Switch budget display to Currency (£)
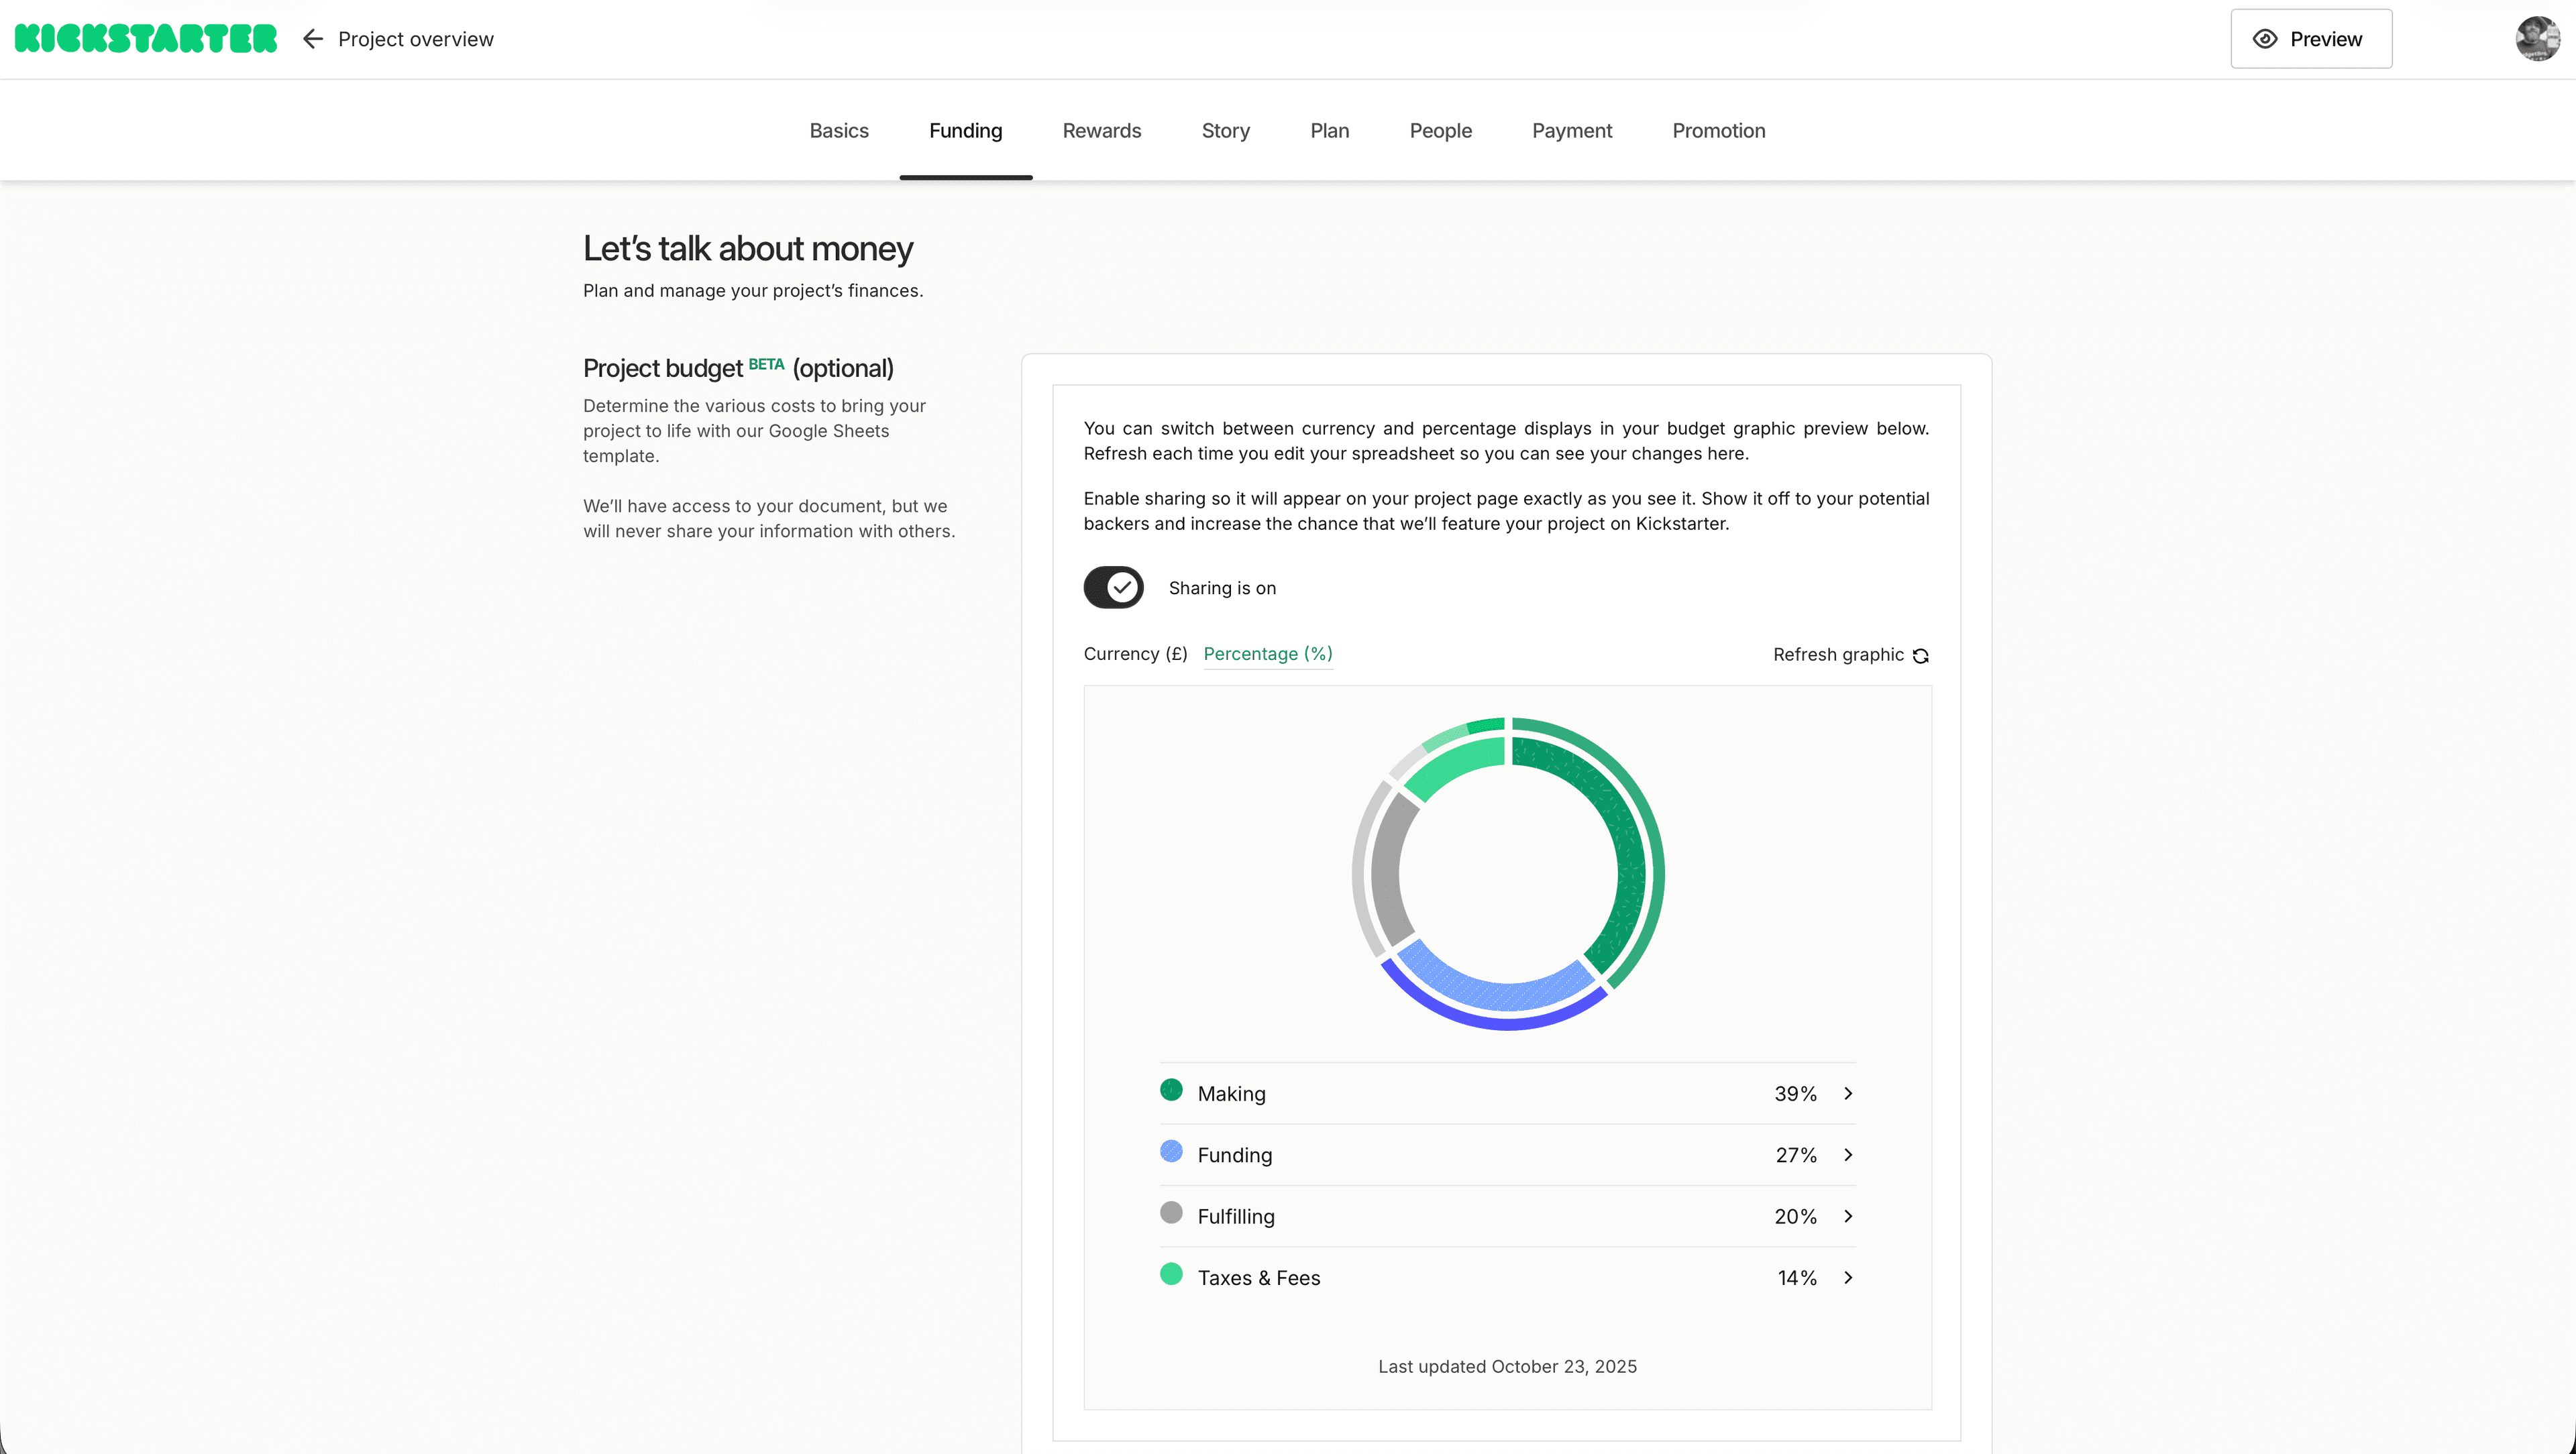 point(1135,653)
